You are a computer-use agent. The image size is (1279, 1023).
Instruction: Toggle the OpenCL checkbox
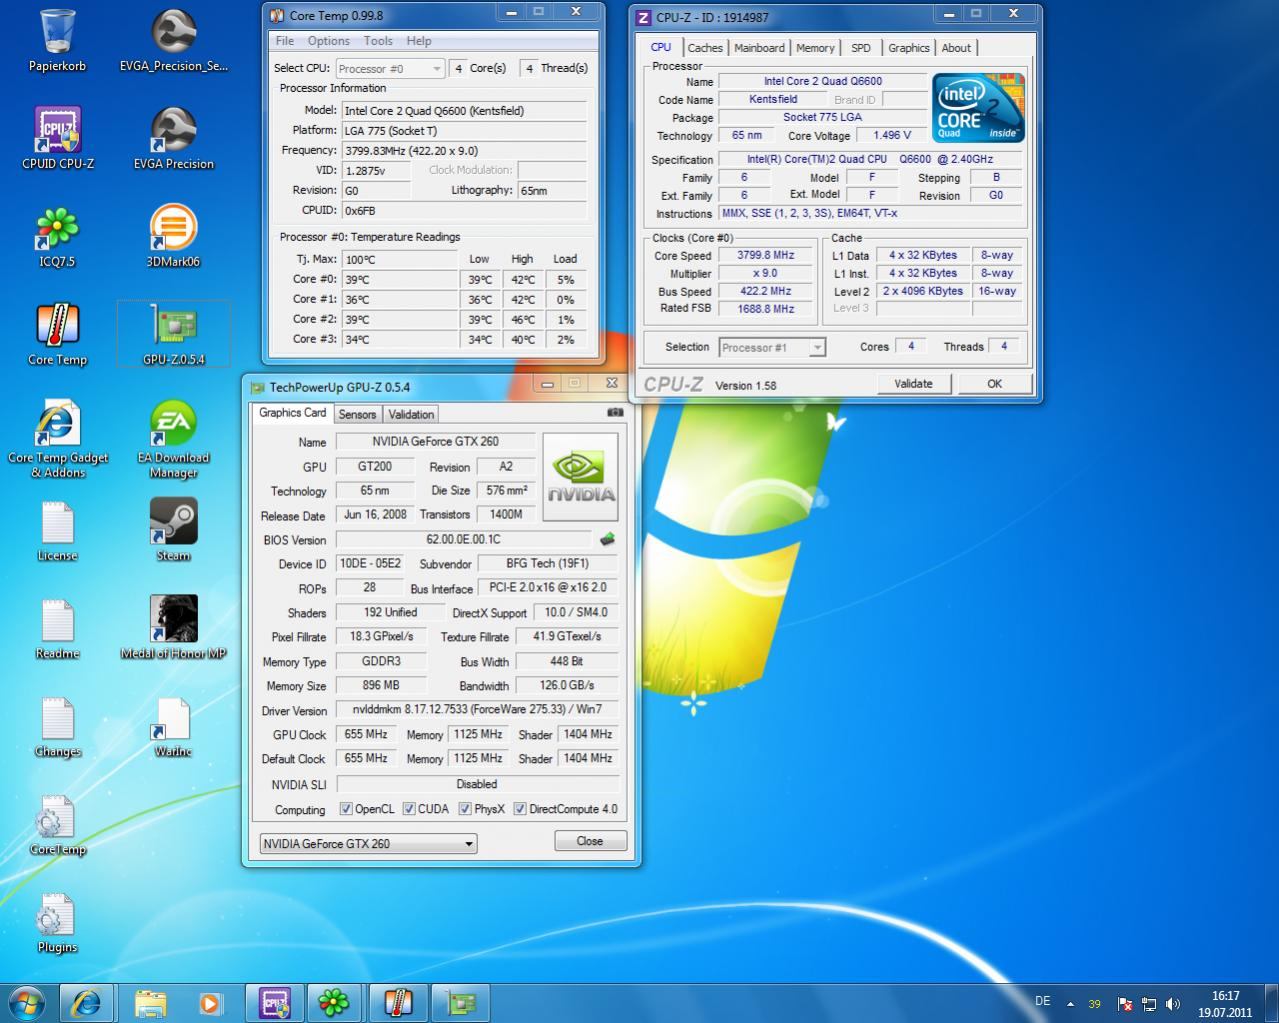(346, 809)
